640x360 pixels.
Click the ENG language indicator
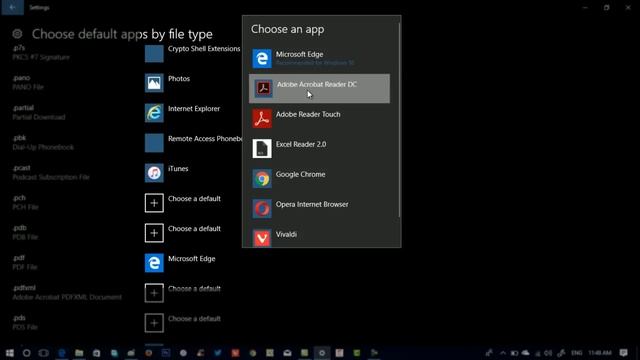(x=576, y=353)
